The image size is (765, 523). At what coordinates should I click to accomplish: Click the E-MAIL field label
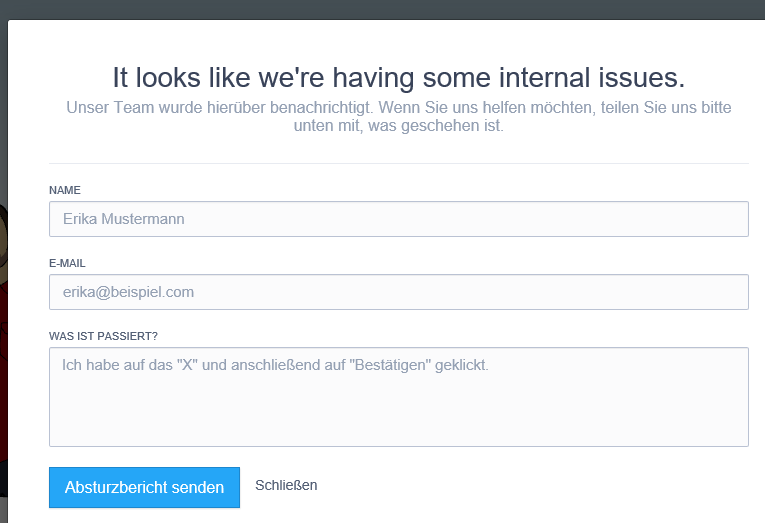[67, 263]
